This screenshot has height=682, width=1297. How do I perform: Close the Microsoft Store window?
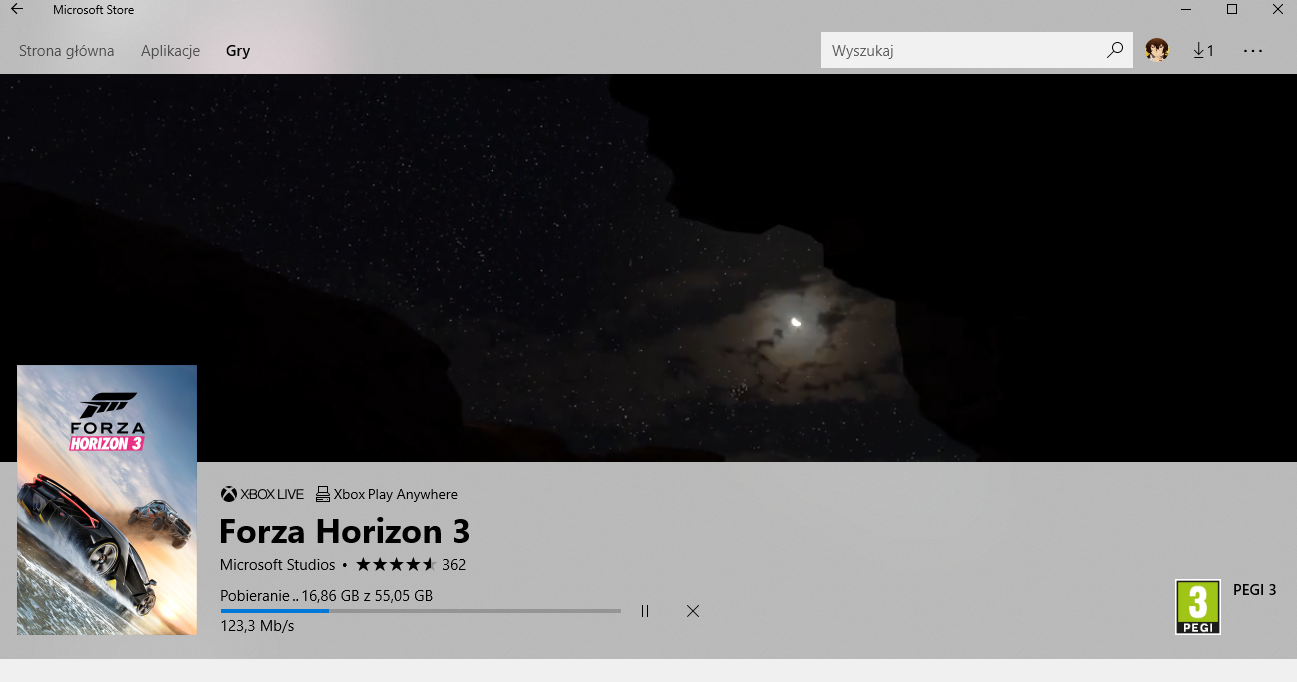click(1277, 10)
